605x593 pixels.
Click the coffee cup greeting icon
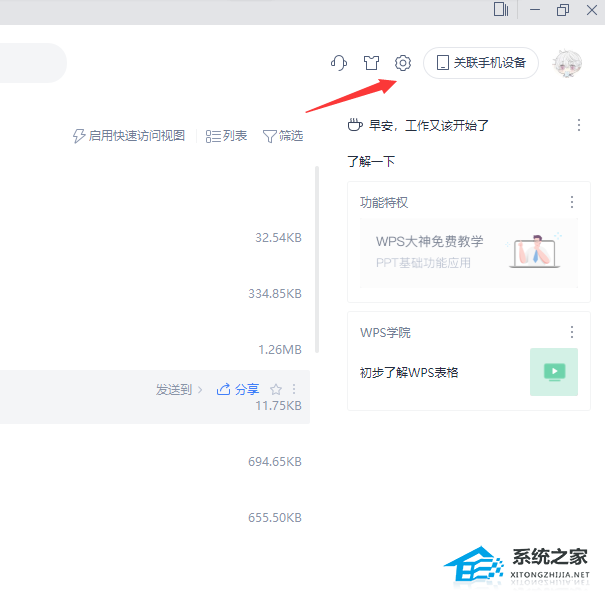click(x=354, y=125)
